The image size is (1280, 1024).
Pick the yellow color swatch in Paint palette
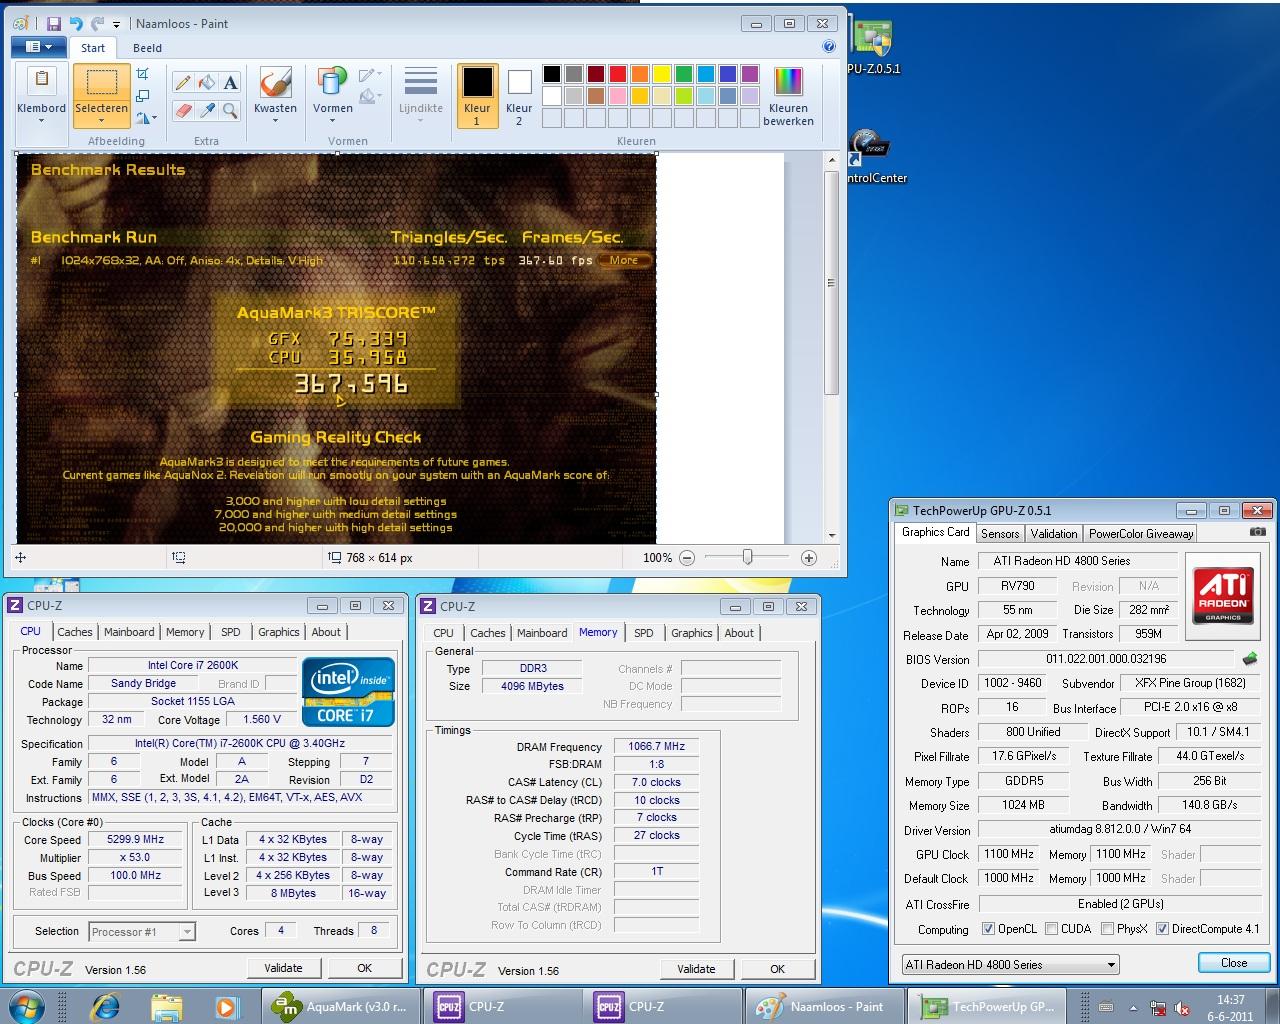pos(661,74)
